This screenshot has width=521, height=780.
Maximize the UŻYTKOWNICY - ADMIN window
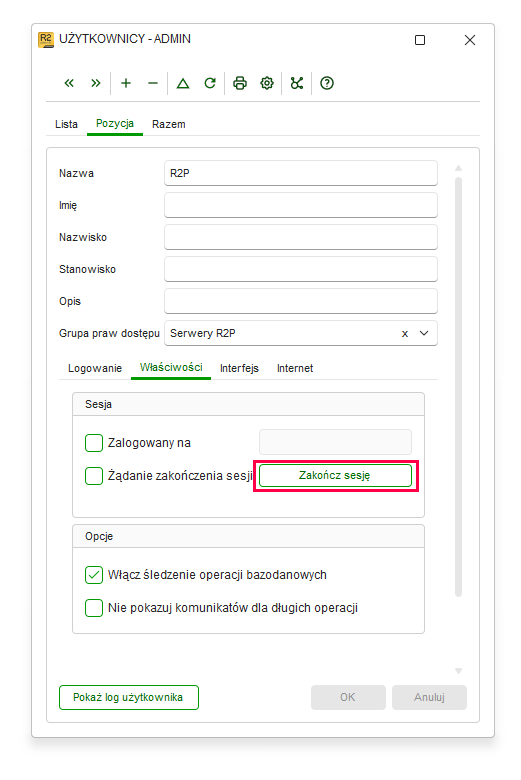click(x=420, y=40)
